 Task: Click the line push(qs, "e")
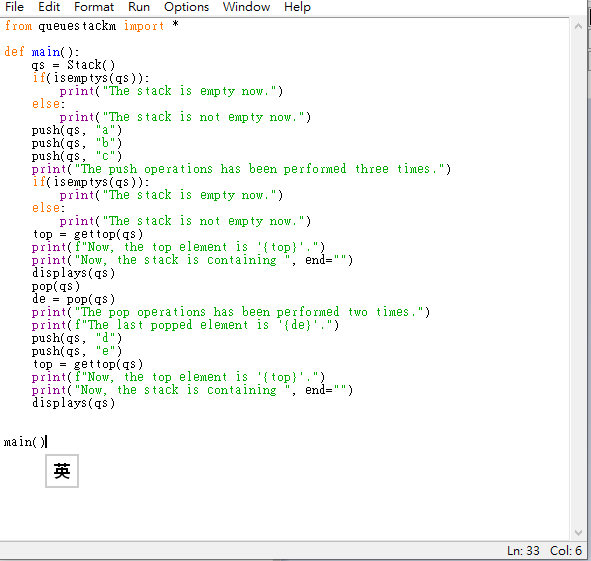tap(77, 351)
